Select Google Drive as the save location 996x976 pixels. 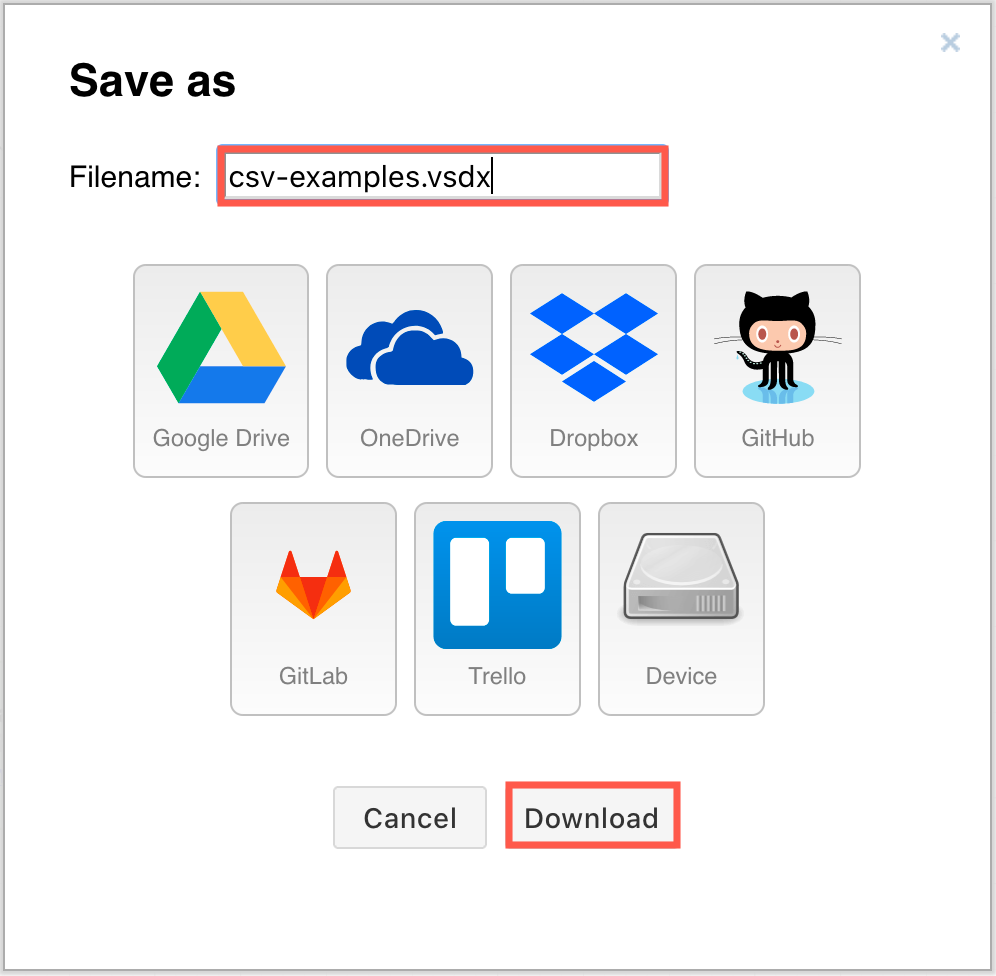coord(220,370)
